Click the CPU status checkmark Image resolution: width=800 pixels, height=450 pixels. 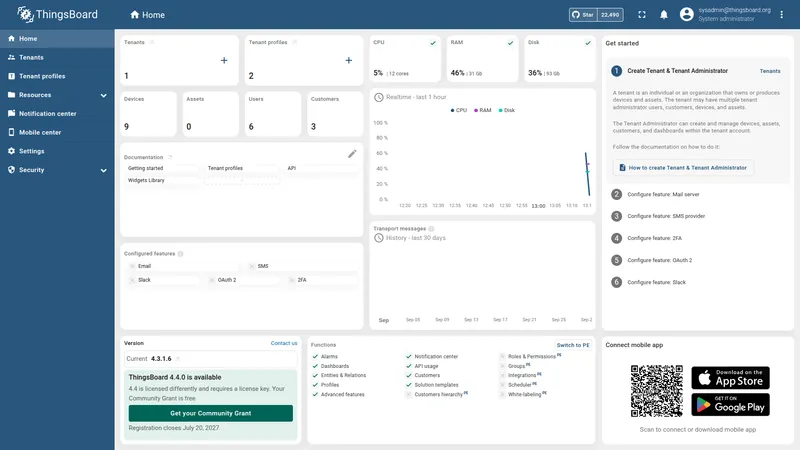433,43
